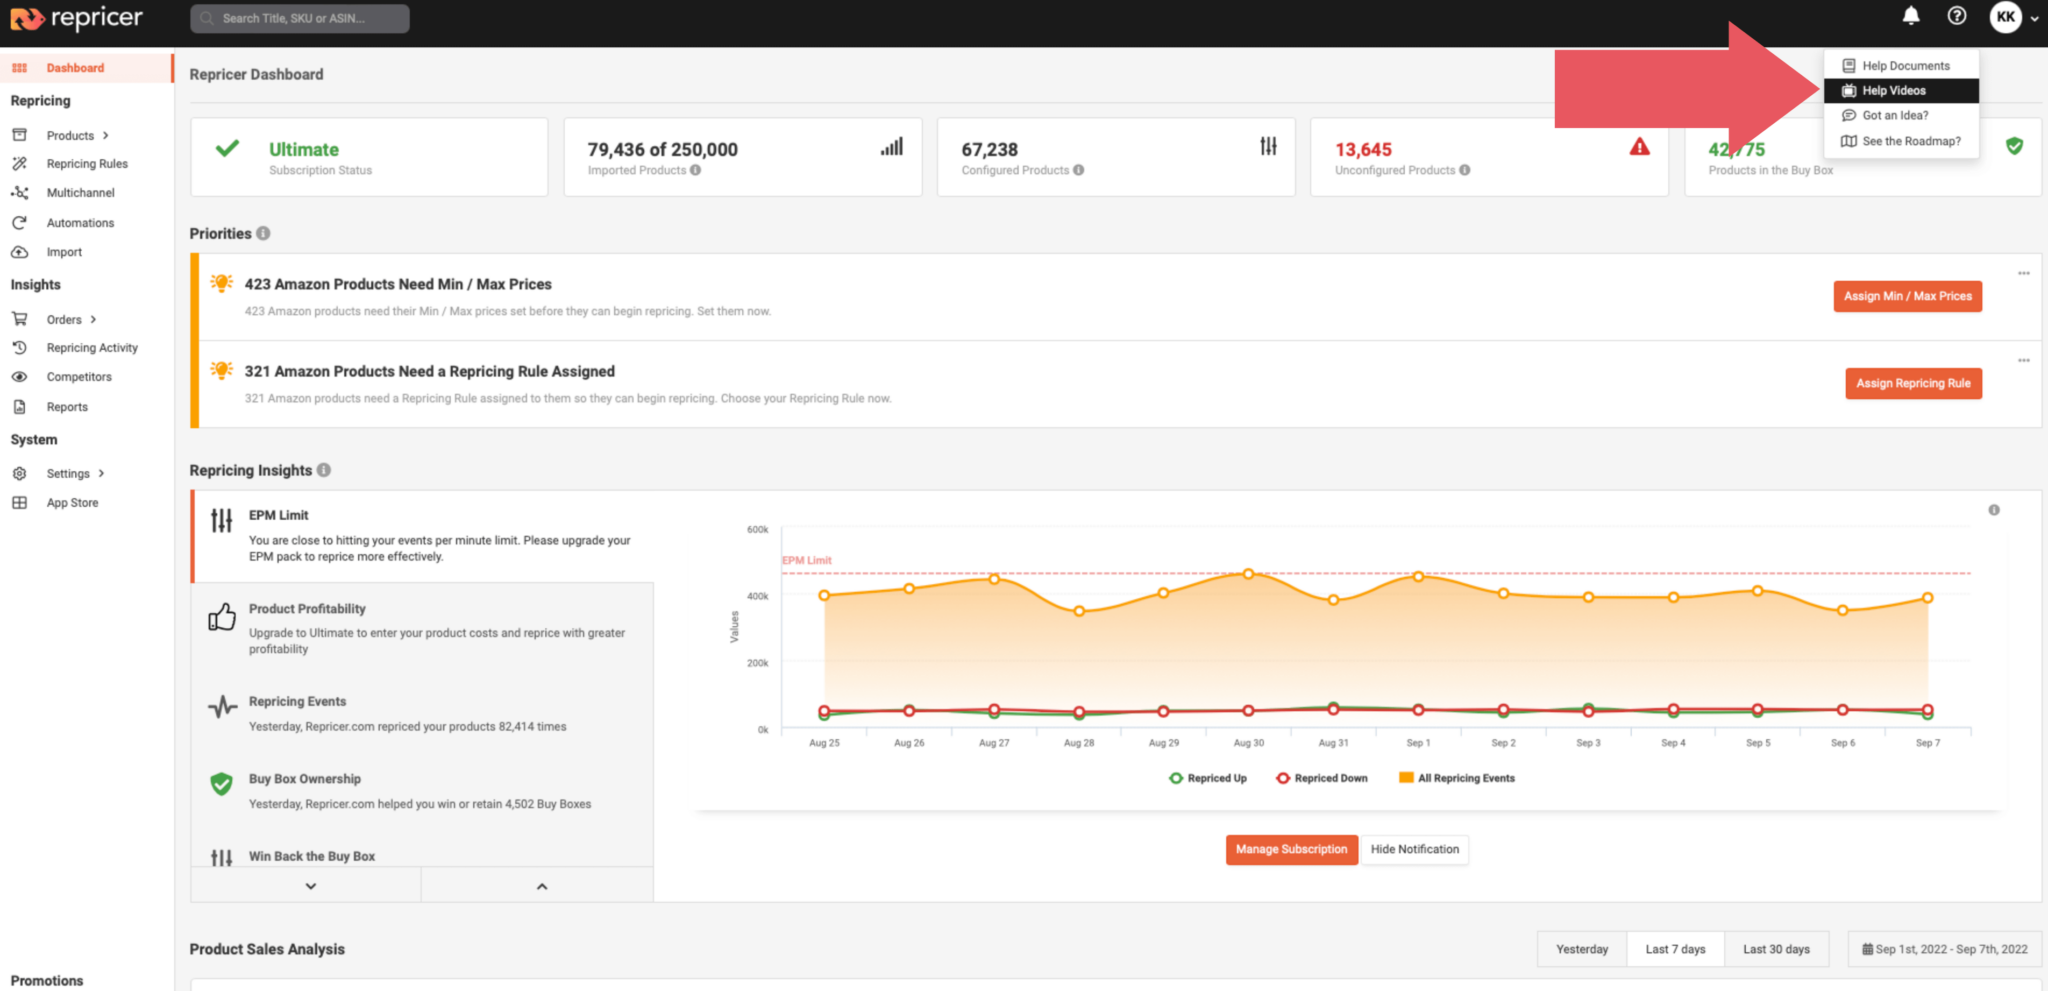Go to Repricing Rules in the sidebar
Viewport: 2048px width, 991px height.
[87, 164]
